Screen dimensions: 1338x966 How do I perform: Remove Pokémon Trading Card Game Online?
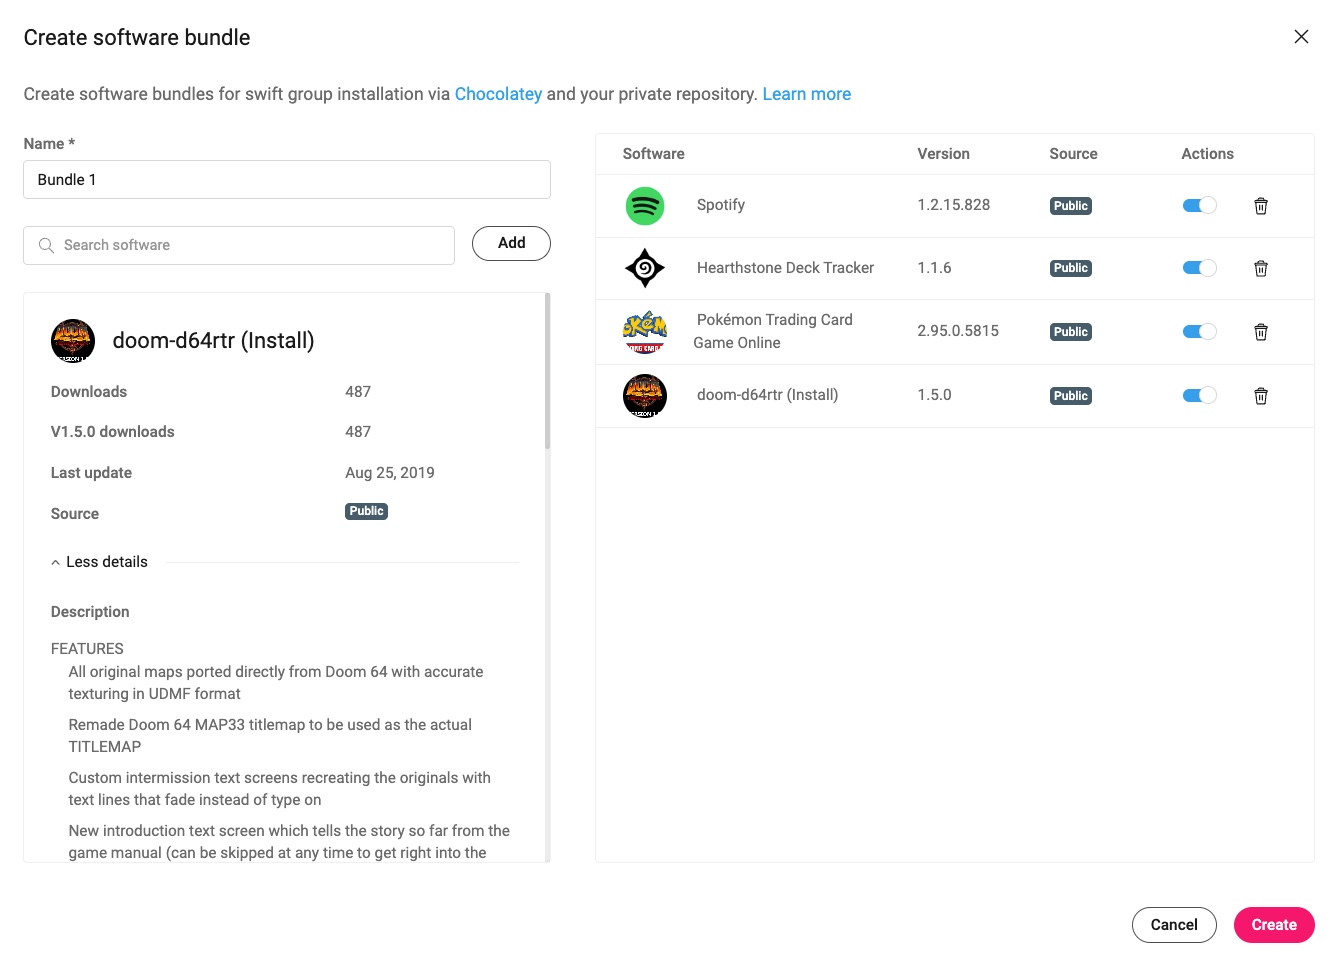click(1261, 332)
